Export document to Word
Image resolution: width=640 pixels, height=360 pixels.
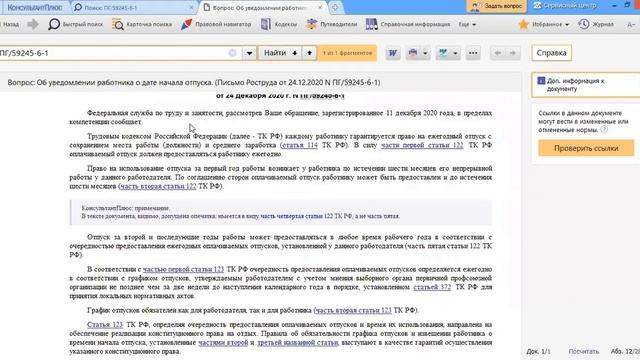click(x=393, y=53)
